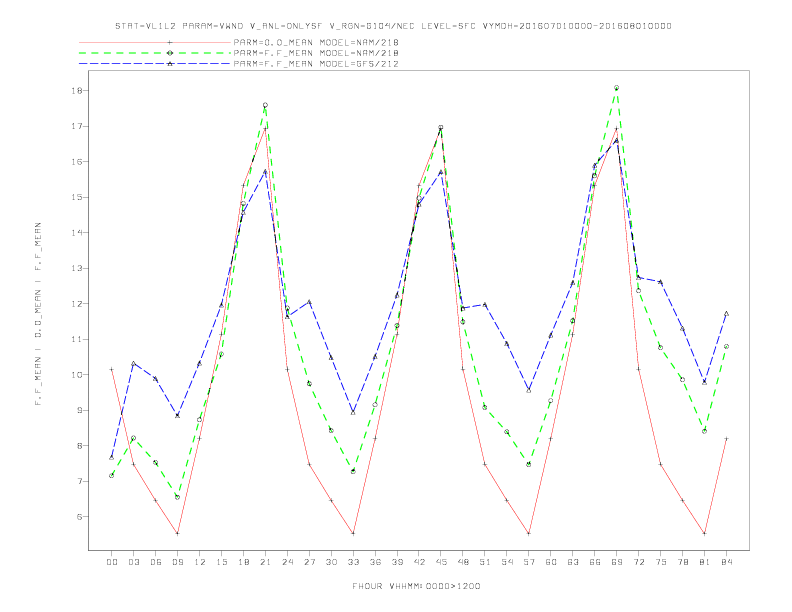The height and width of the screenshot is (612, 792).
Task: Click x-axis tick label 09
Action: [x=177, y=562]
